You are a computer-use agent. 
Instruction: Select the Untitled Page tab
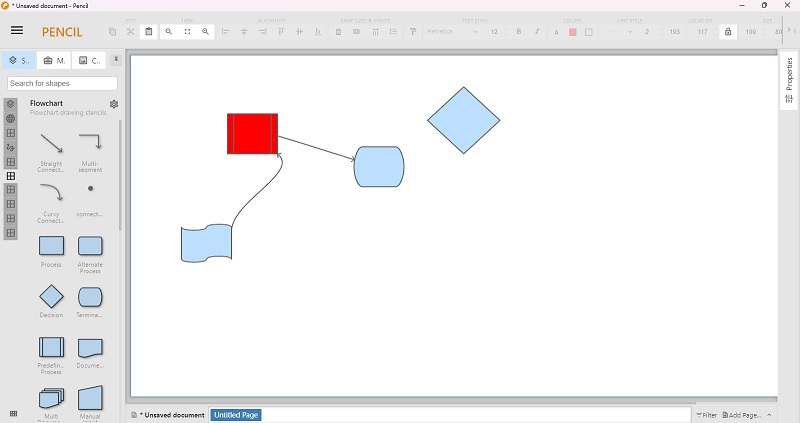(236, 415)
